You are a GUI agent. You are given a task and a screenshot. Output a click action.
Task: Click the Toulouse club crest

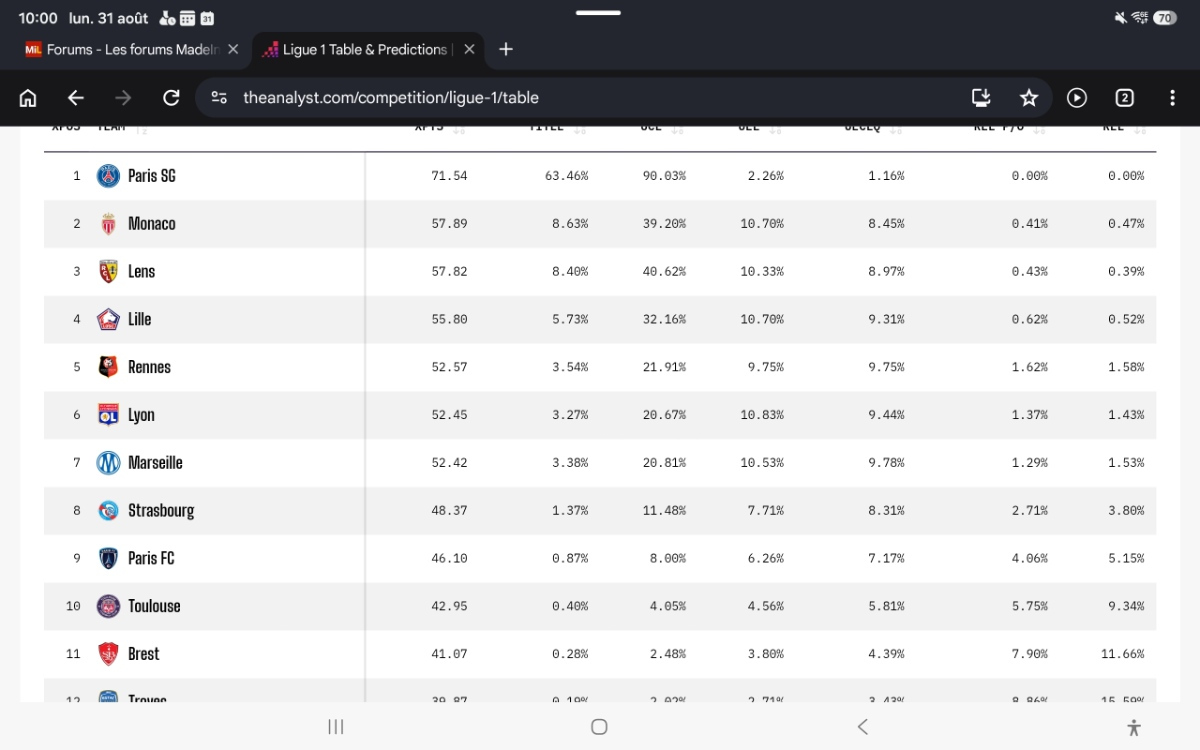tap(108, 606)
